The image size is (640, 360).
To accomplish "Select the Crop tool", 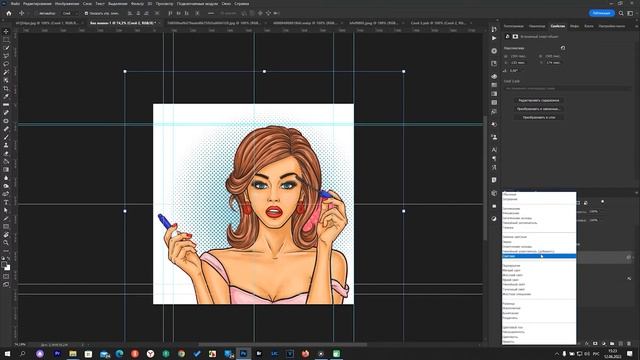I will tap(6, 88).
